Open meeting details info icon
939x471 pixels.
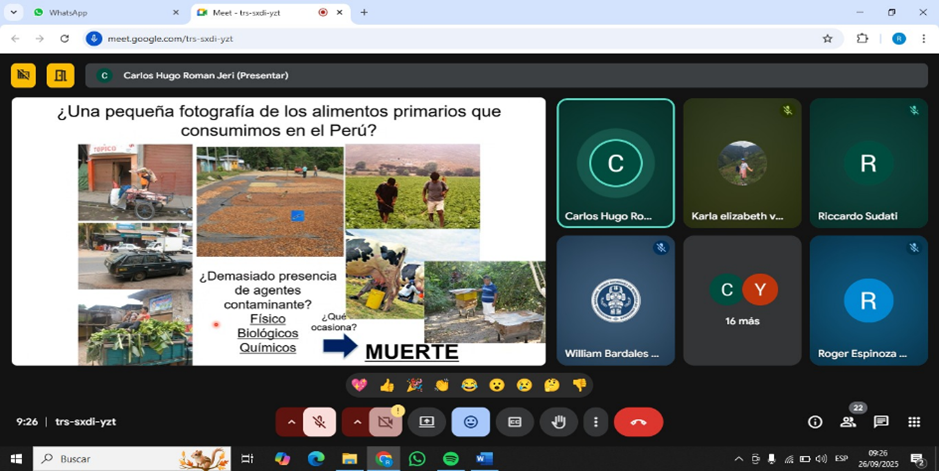[815, 422]
